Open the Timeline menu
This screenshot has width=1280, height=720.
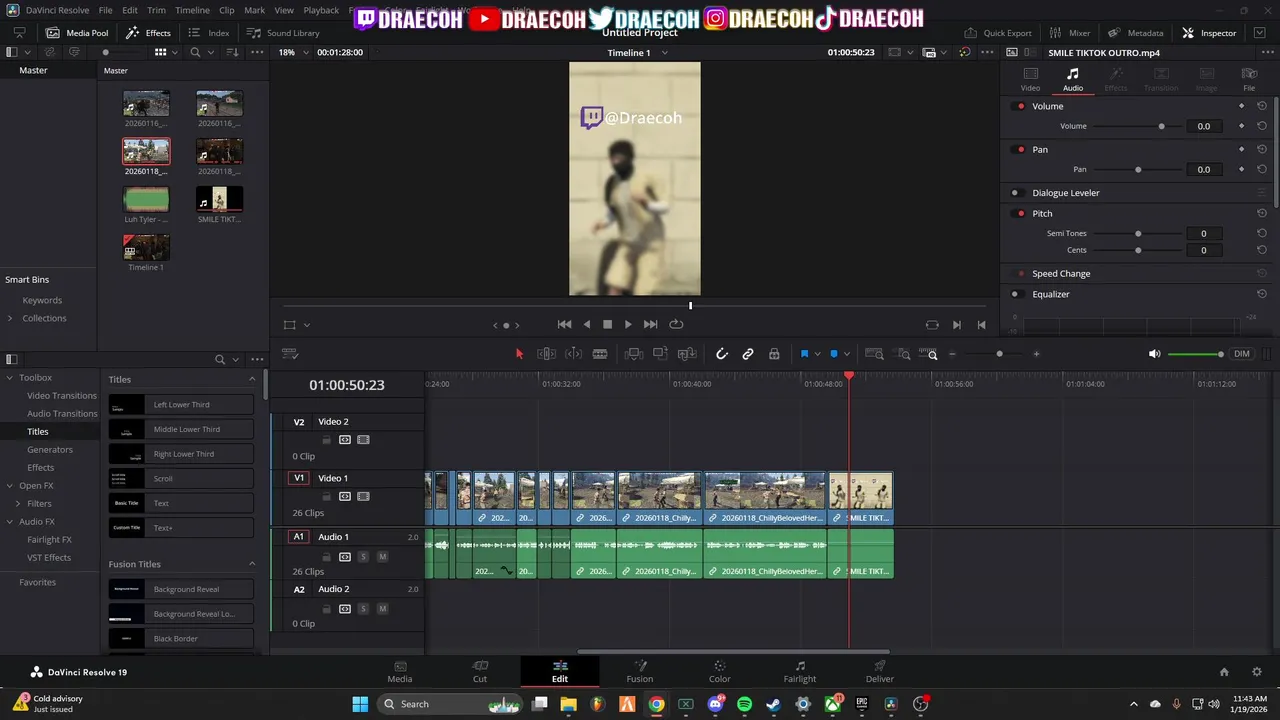click(x=192, y=10)
